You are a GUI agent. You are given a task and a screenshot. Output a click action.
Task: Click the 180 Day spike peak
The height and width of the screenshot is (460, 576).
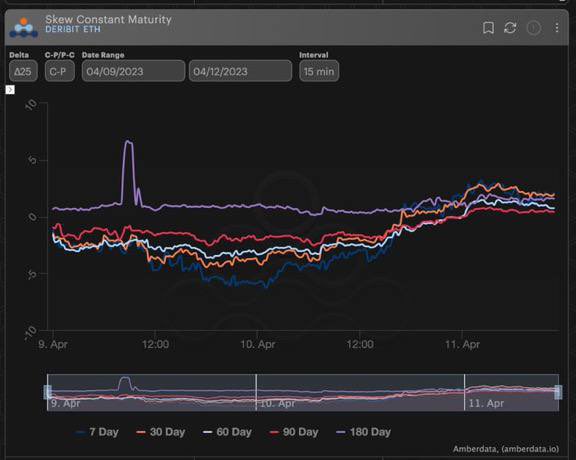(x=128, y=141)
